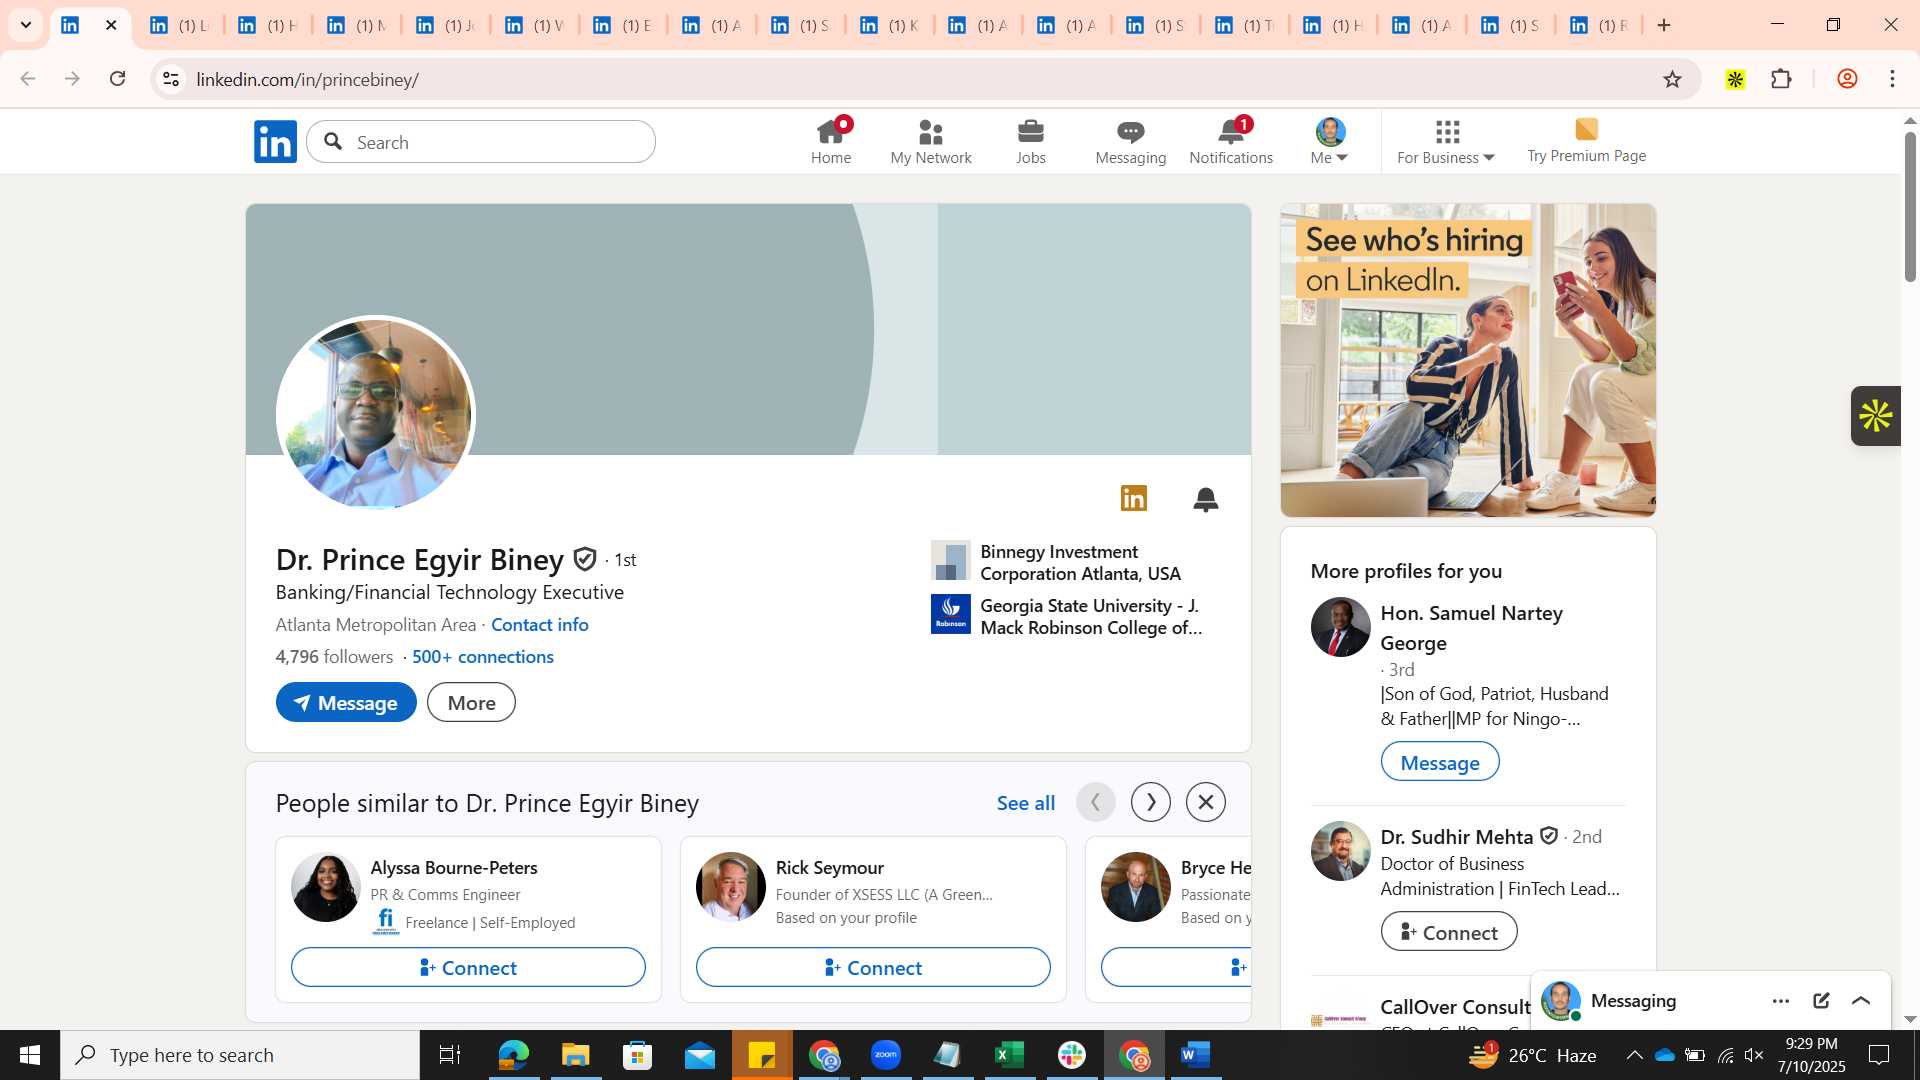1920x1080 pixels.
Task: Open Zoom from the taskbar
Action: click(x=886, y=1055)
